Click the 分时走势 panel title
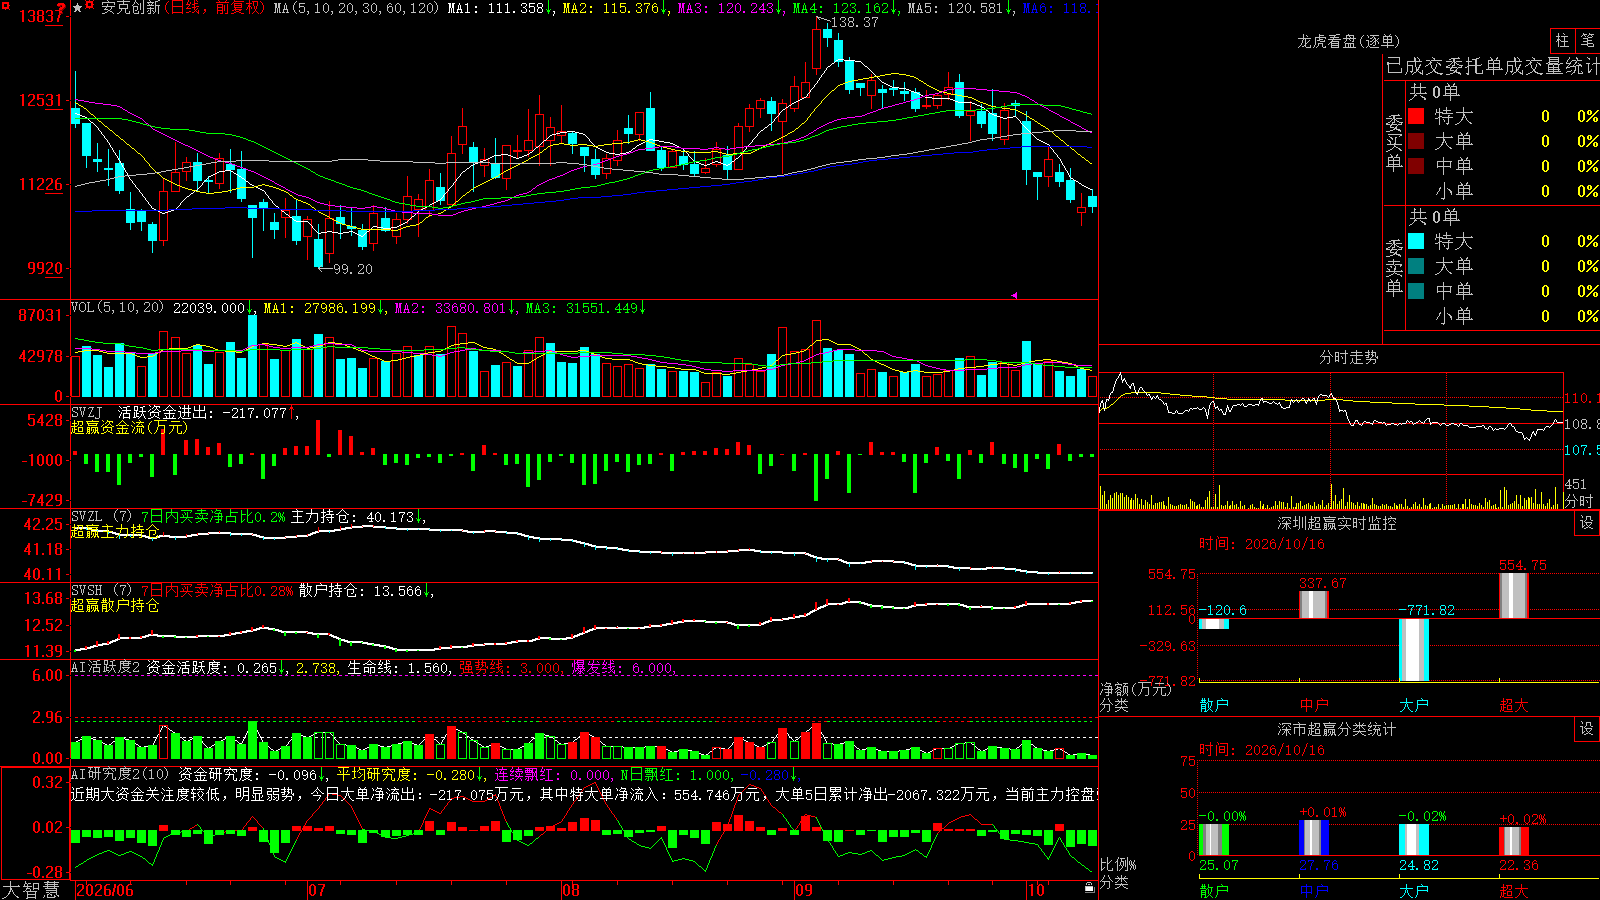This screenshot has width=1600, height=900. point(1348,357)
